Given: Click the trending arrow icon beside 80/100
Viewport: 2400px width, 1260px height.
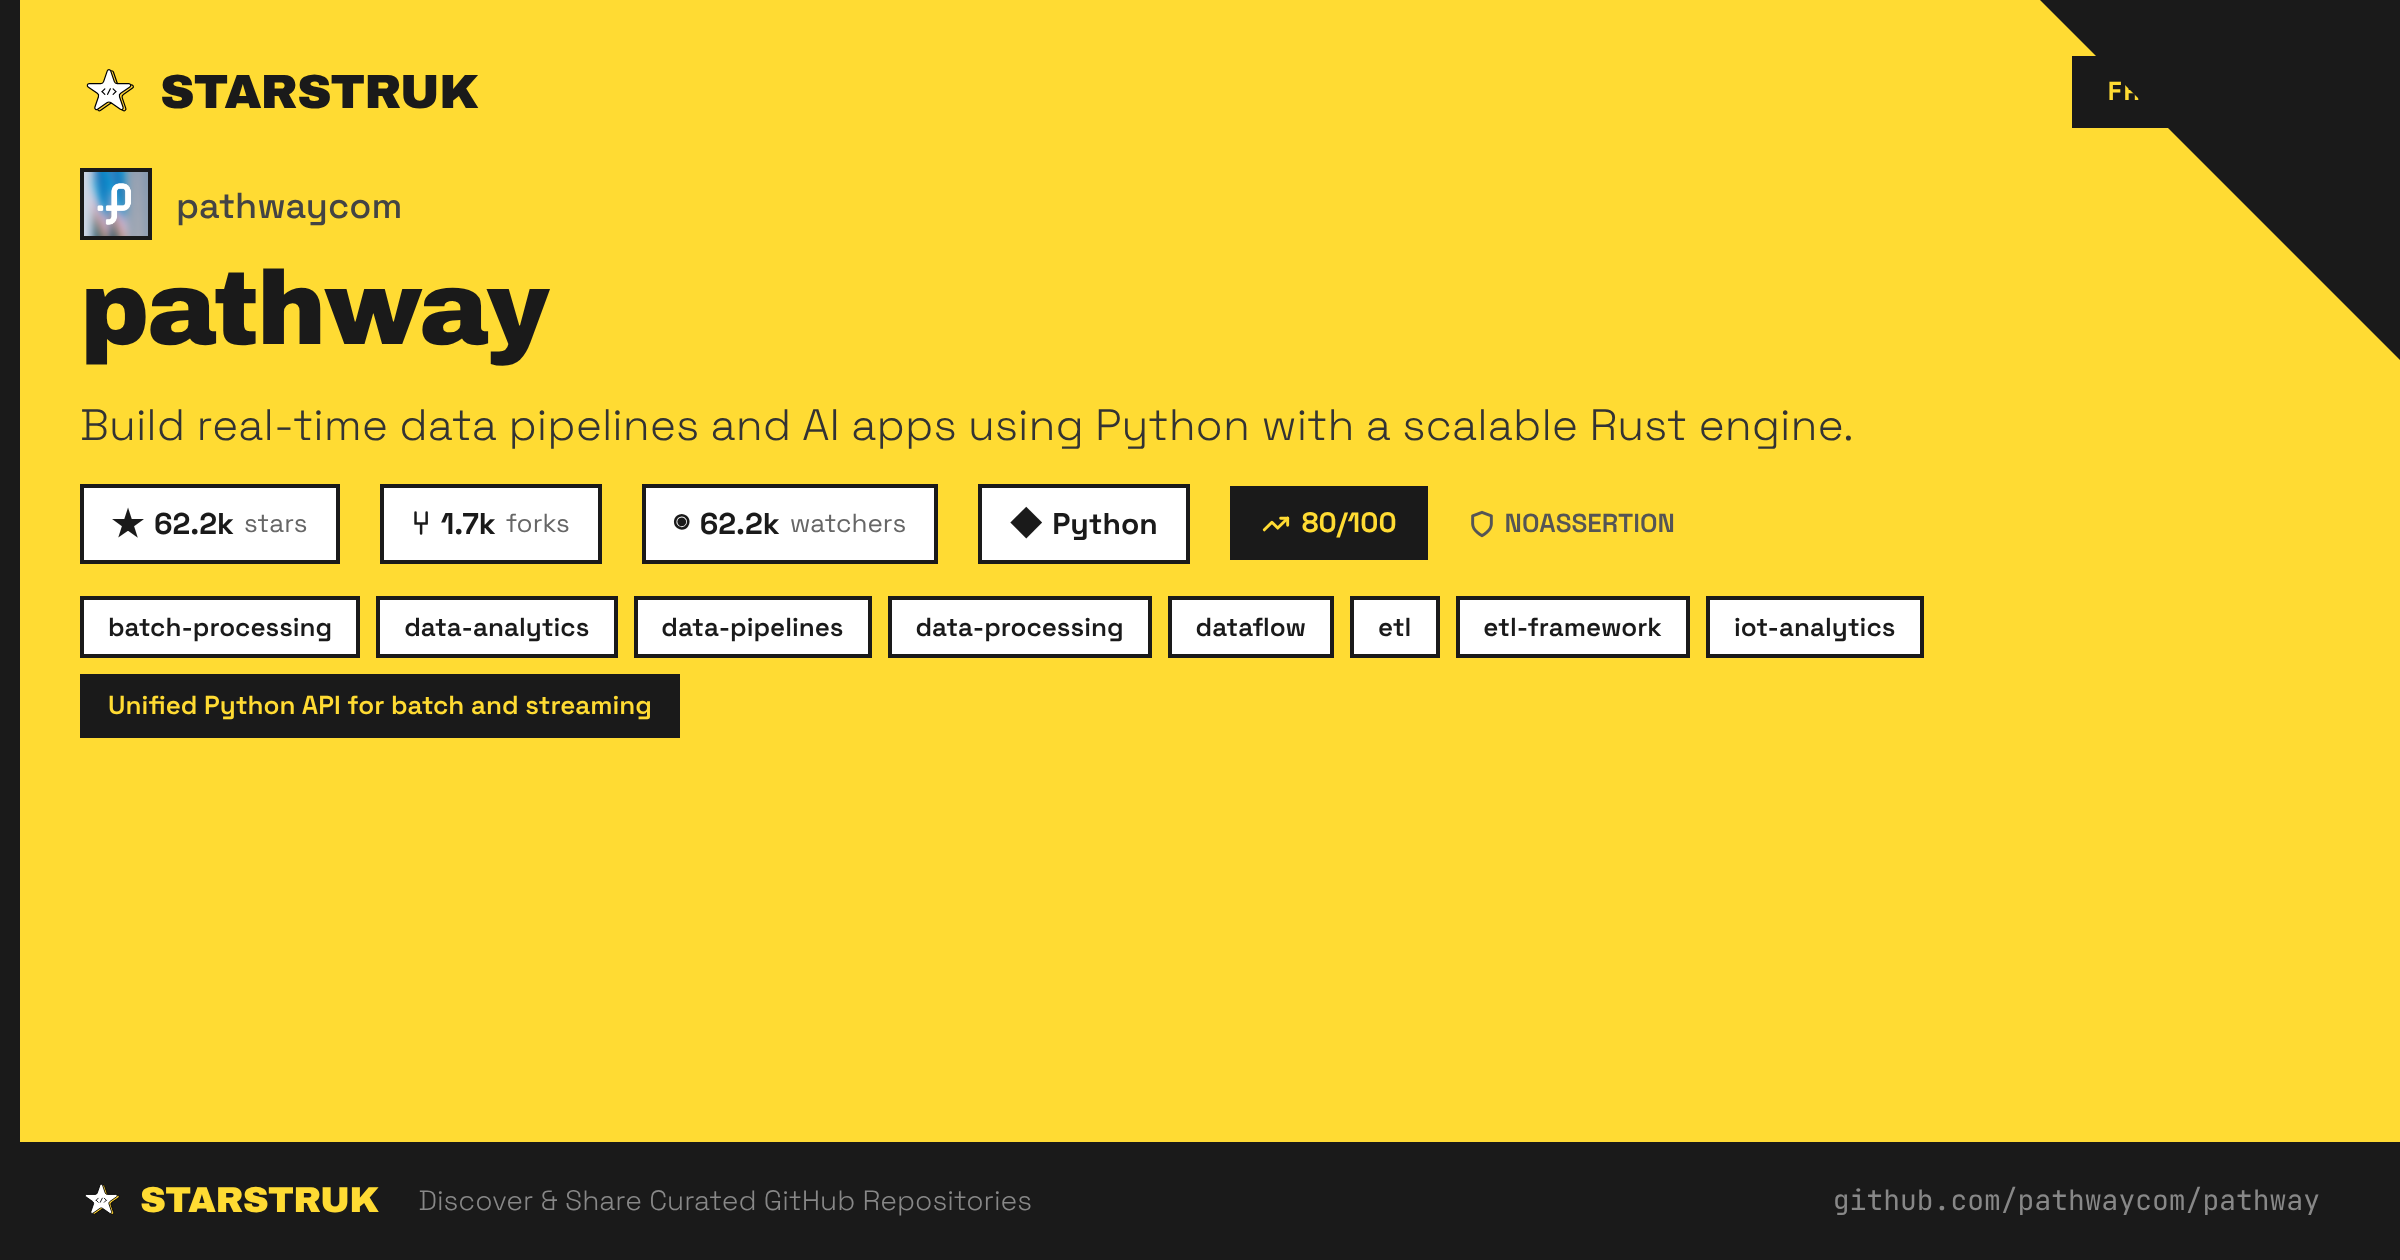Looking at the screenshot, I should pyautogui.click(x=1276, y=524).
